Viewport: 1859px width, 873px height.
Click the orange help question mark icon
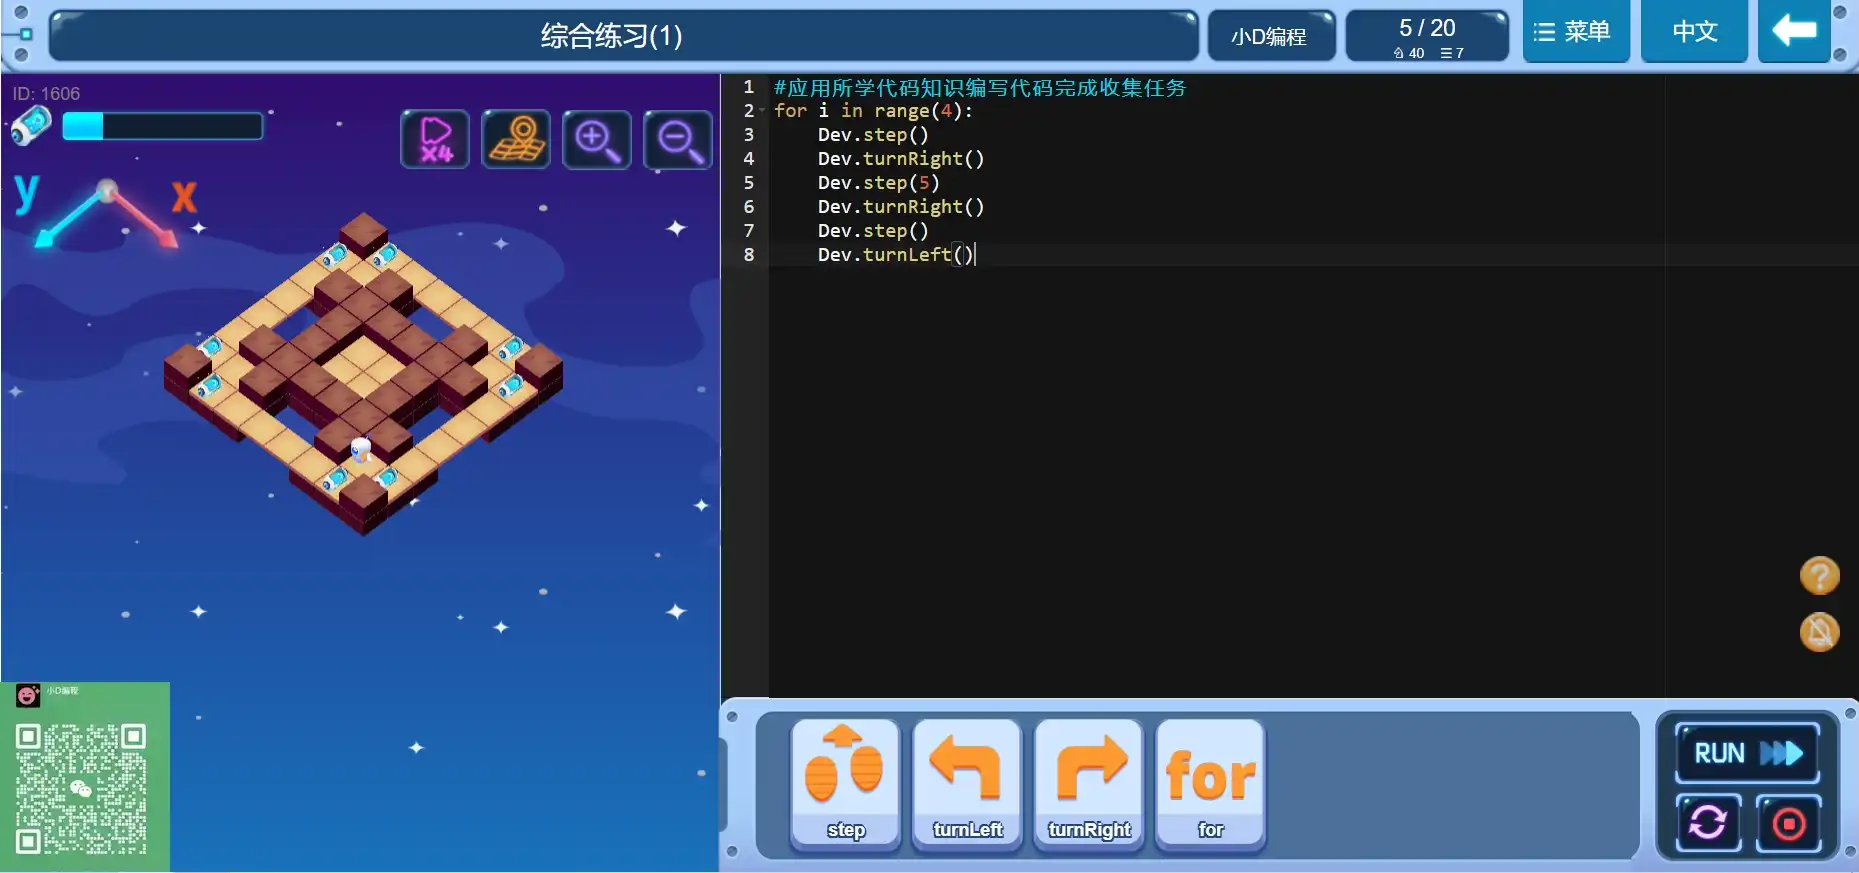[x=1819, y=576]
